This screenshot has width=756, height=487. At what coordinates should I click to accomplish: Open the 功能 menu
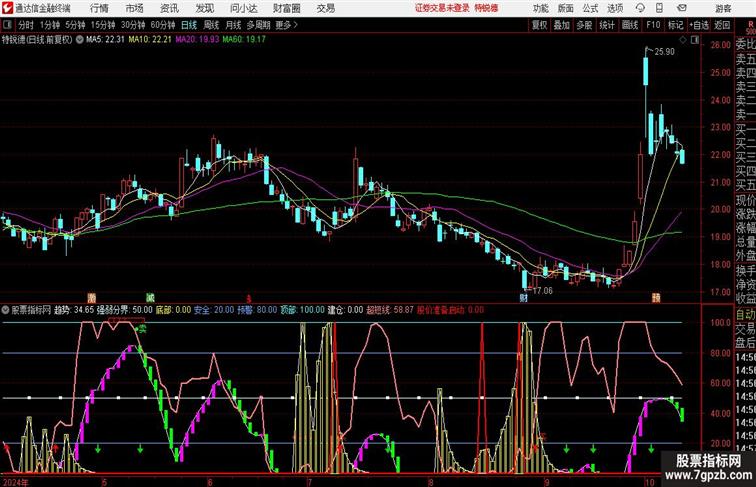[x=541, y=8]
